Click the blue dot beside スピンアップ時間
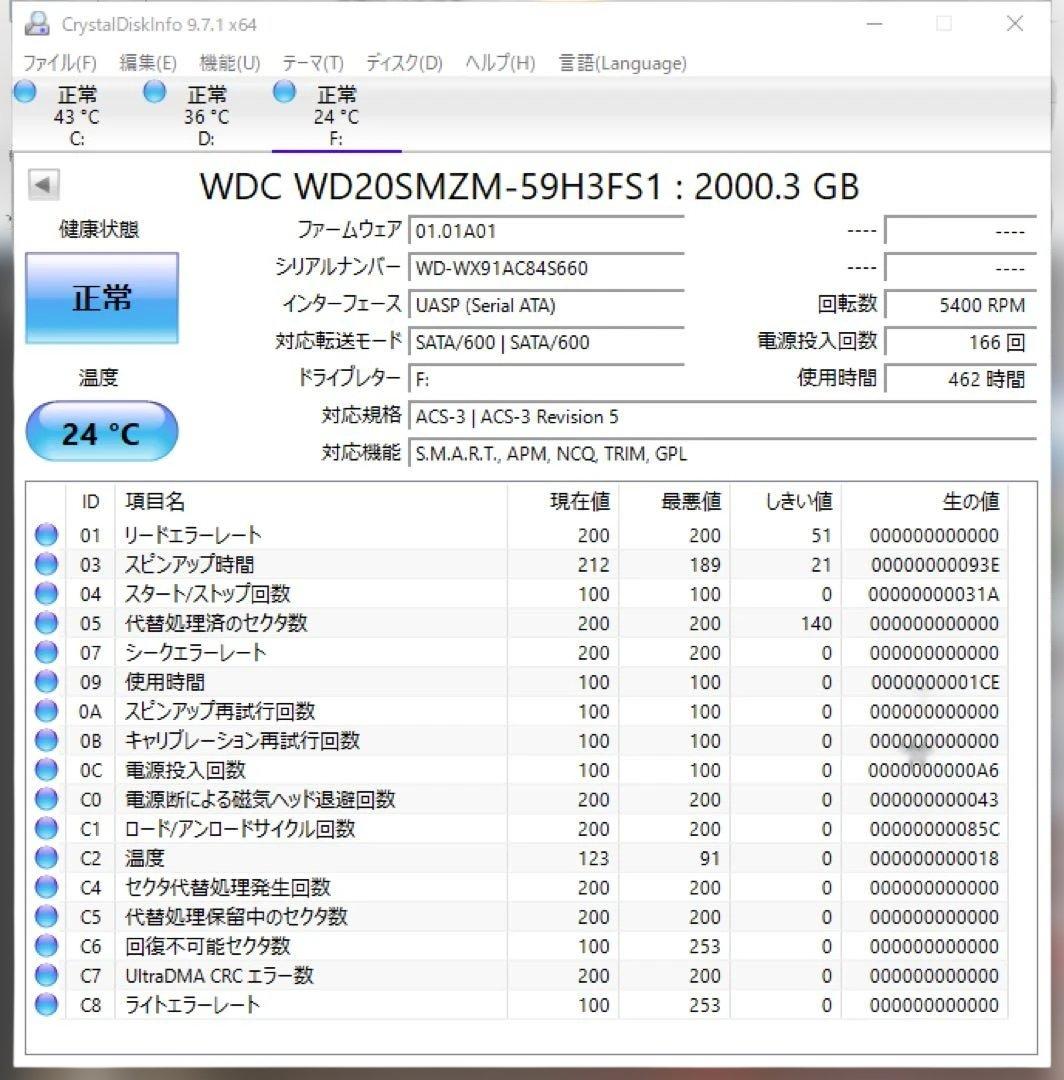 pos(46,564)
